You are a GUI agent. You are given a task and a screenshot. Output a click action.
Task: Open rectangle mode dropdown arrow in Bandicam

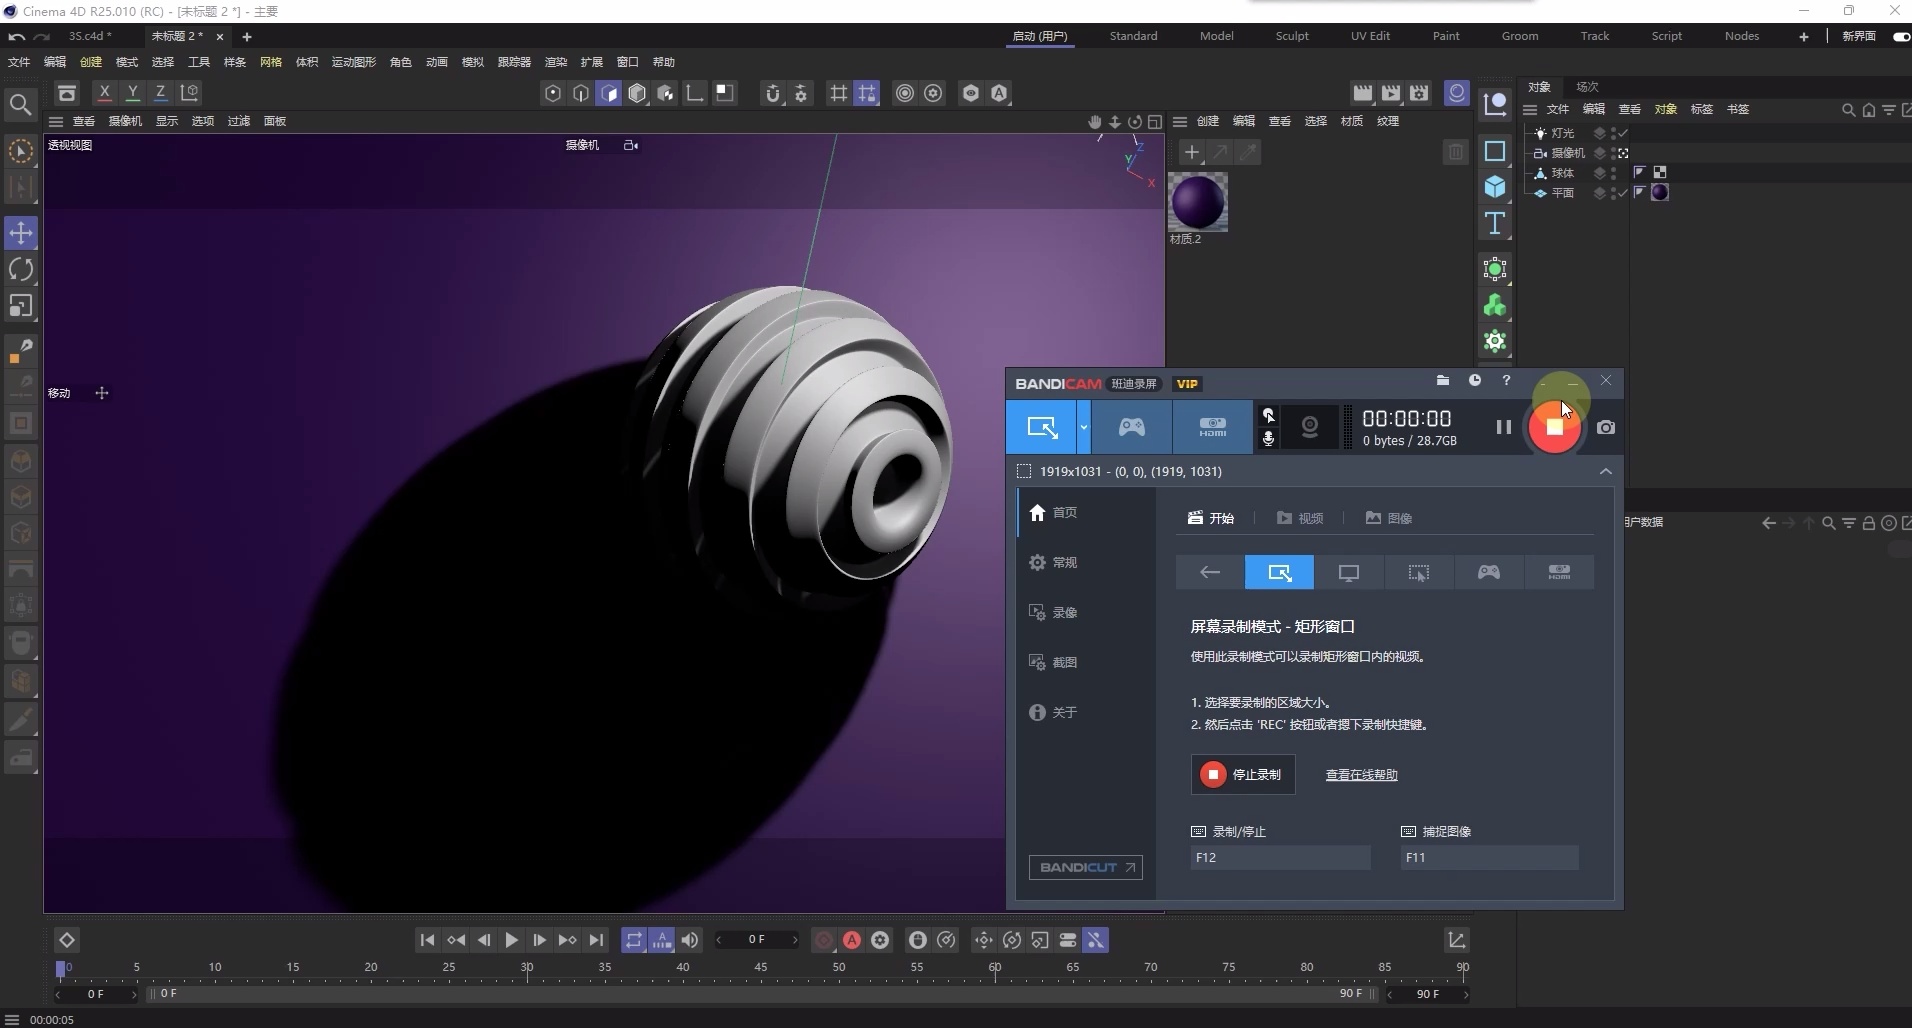[x=1083, y=427]
